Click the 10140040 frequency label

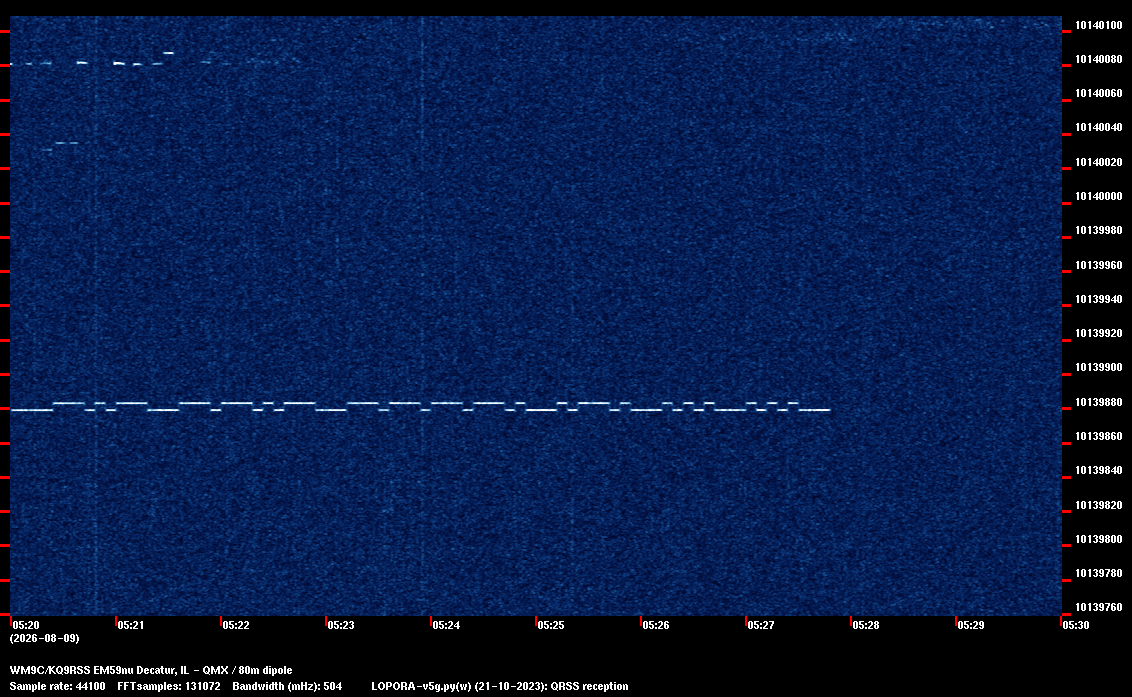coord(1099,127)
